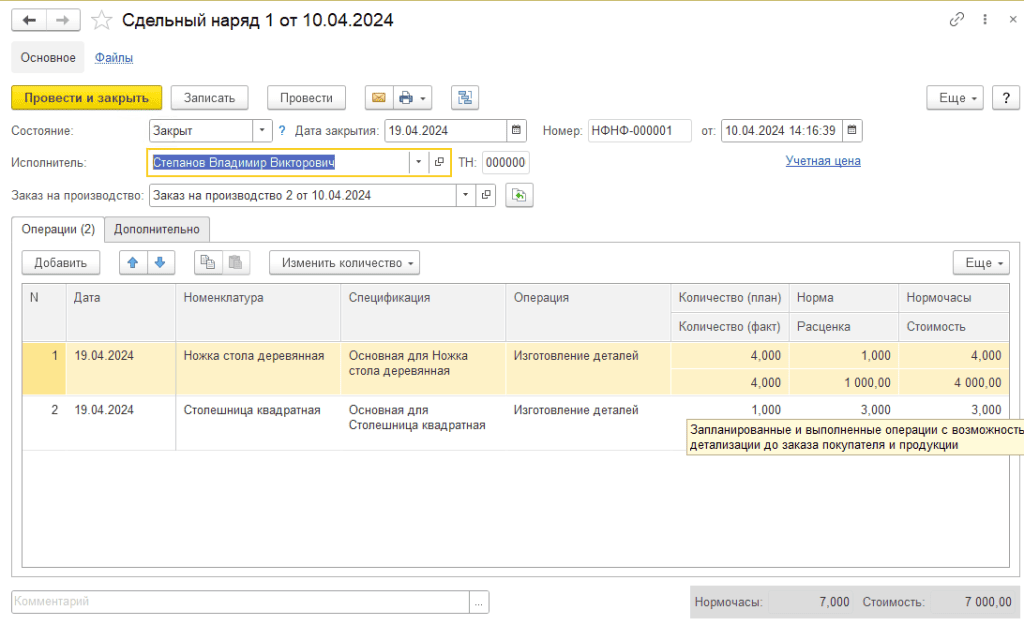The height and width of the screenshot is (625, 1024).
Task: Click Расценка value 1 000,00
Action: (x=844, y=383)
